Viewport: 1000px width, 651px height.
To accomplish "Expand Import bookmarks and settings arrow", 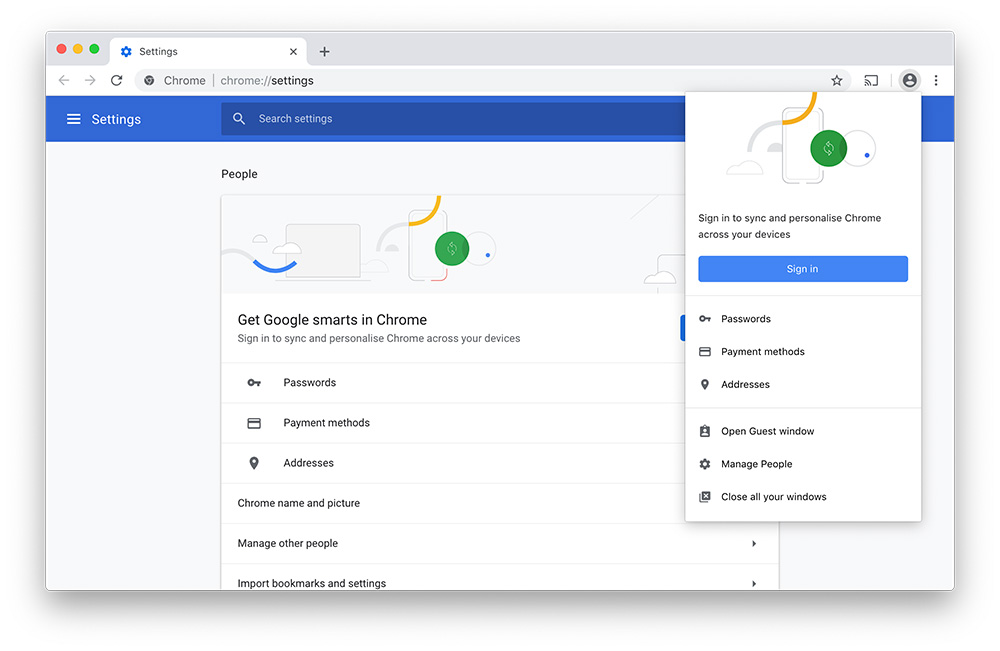I will point(754,583).
